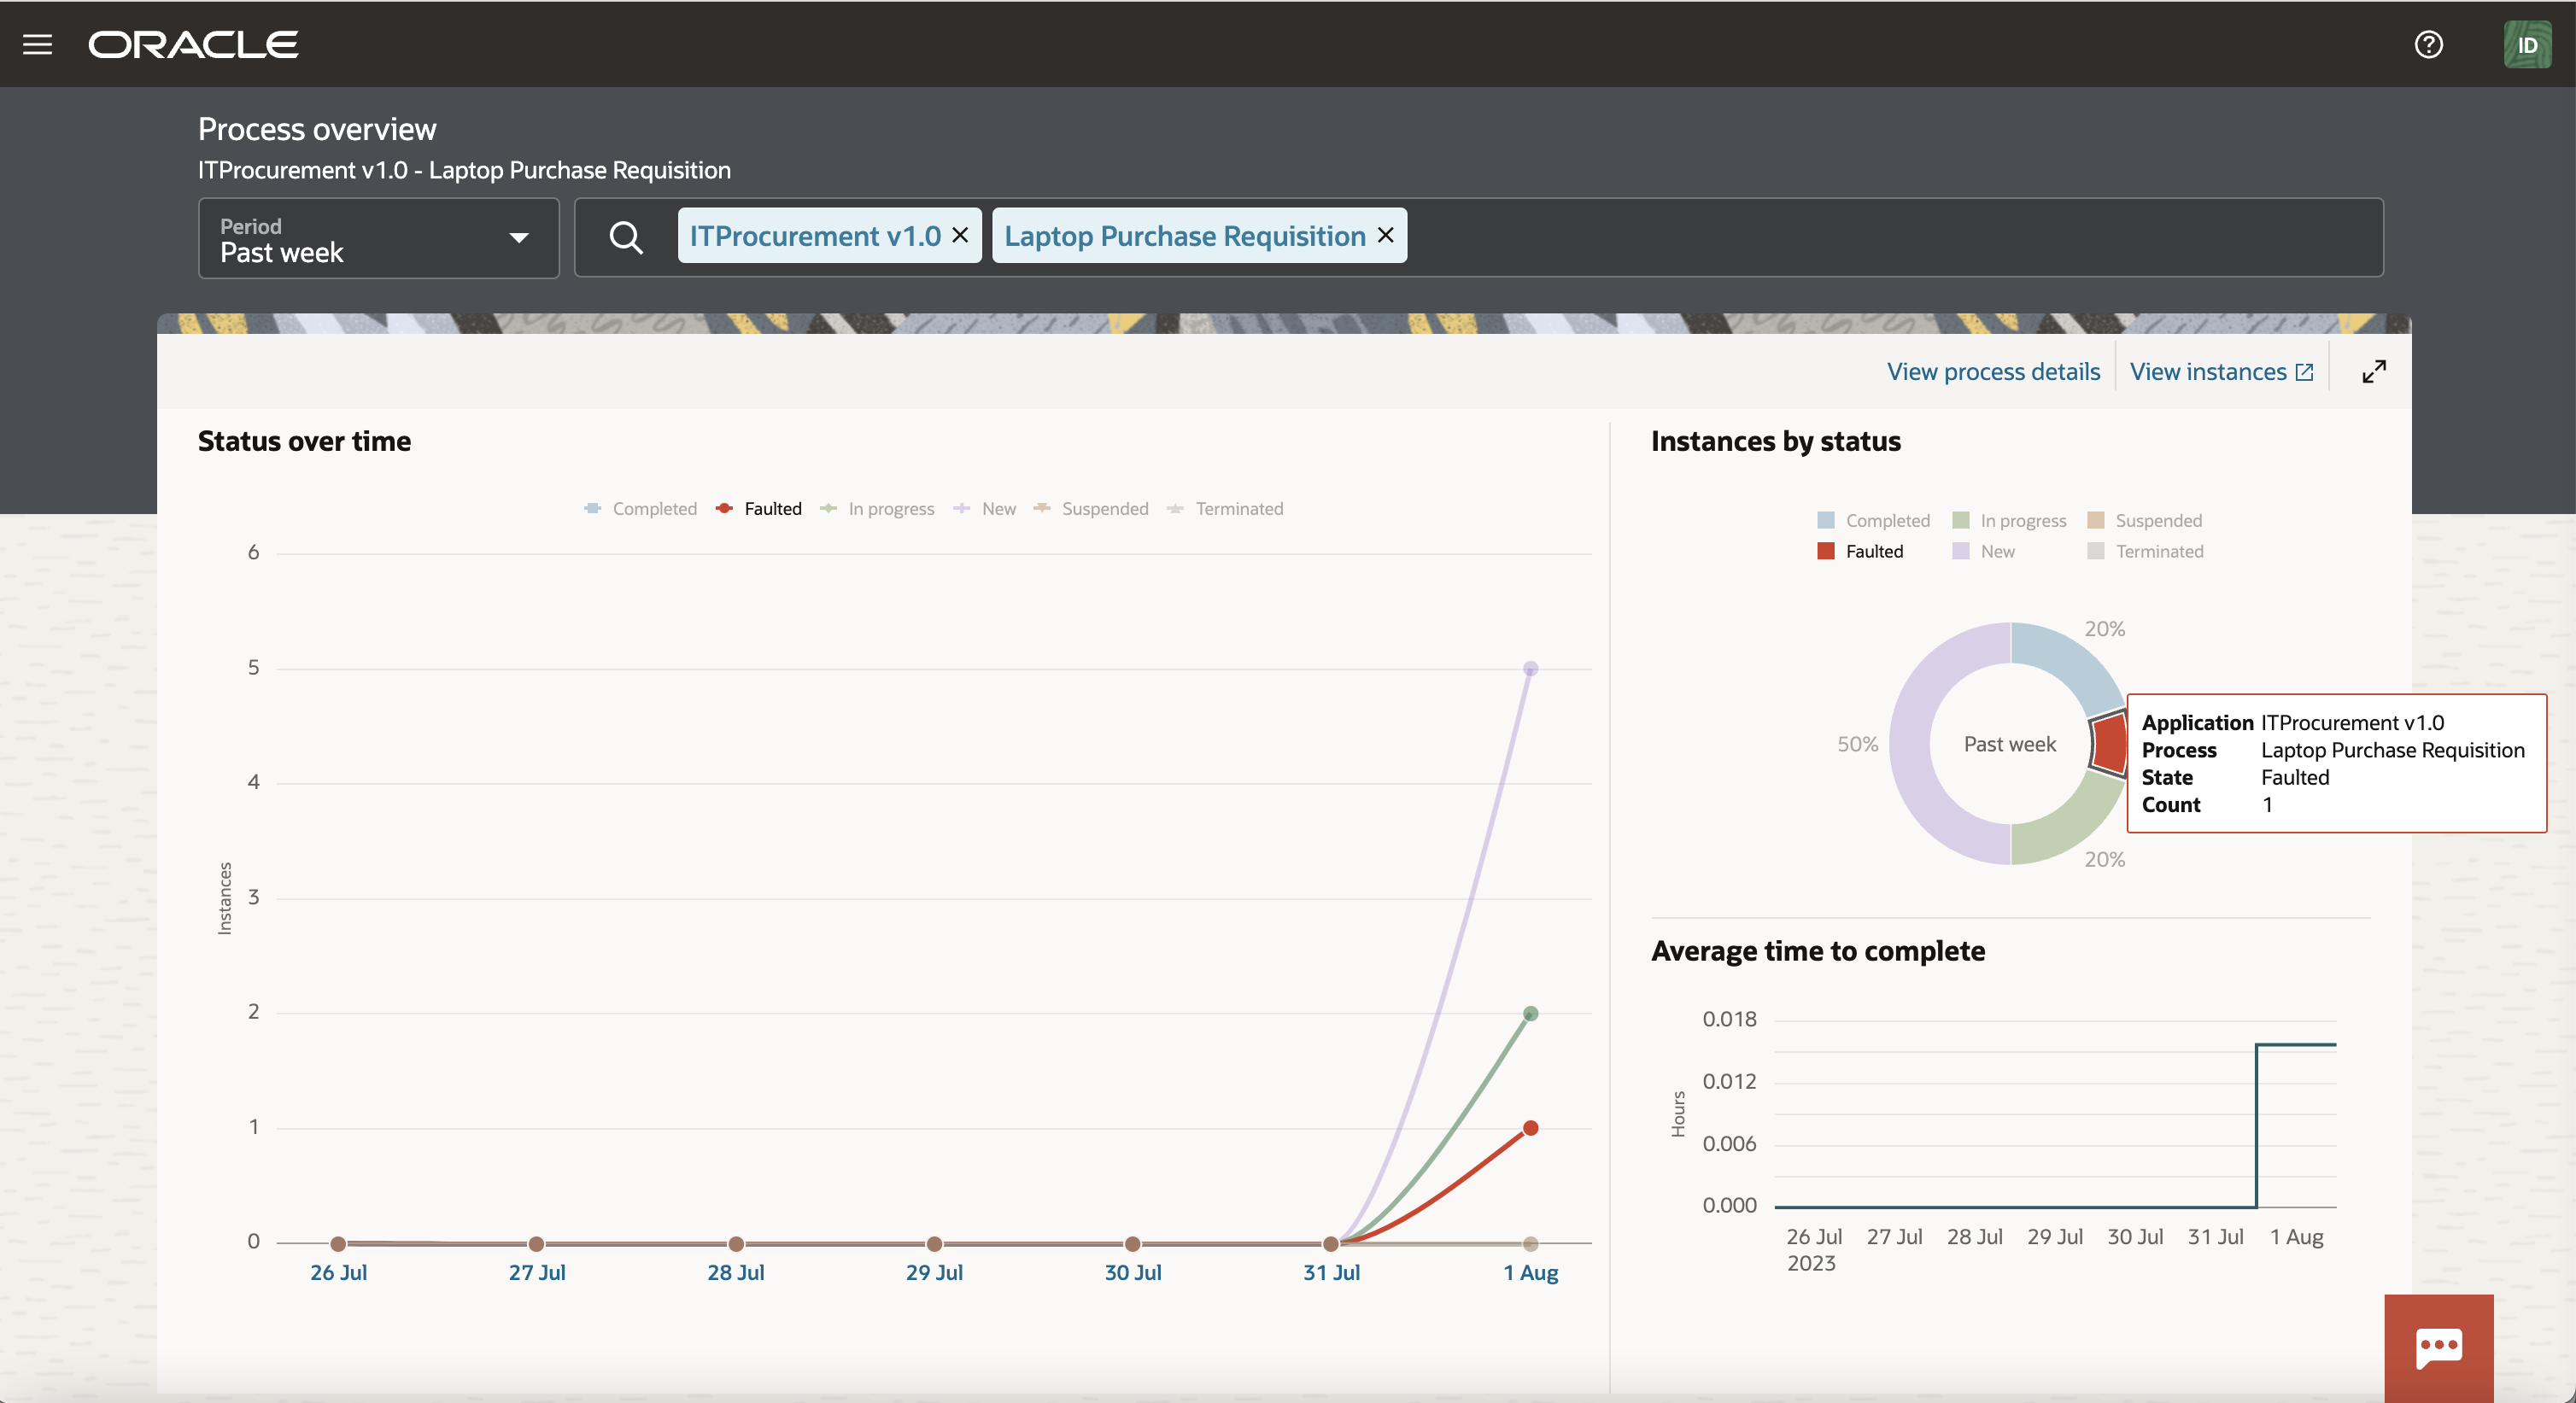
Task: Open the help question mark icon
Action: click(2428, 44)
